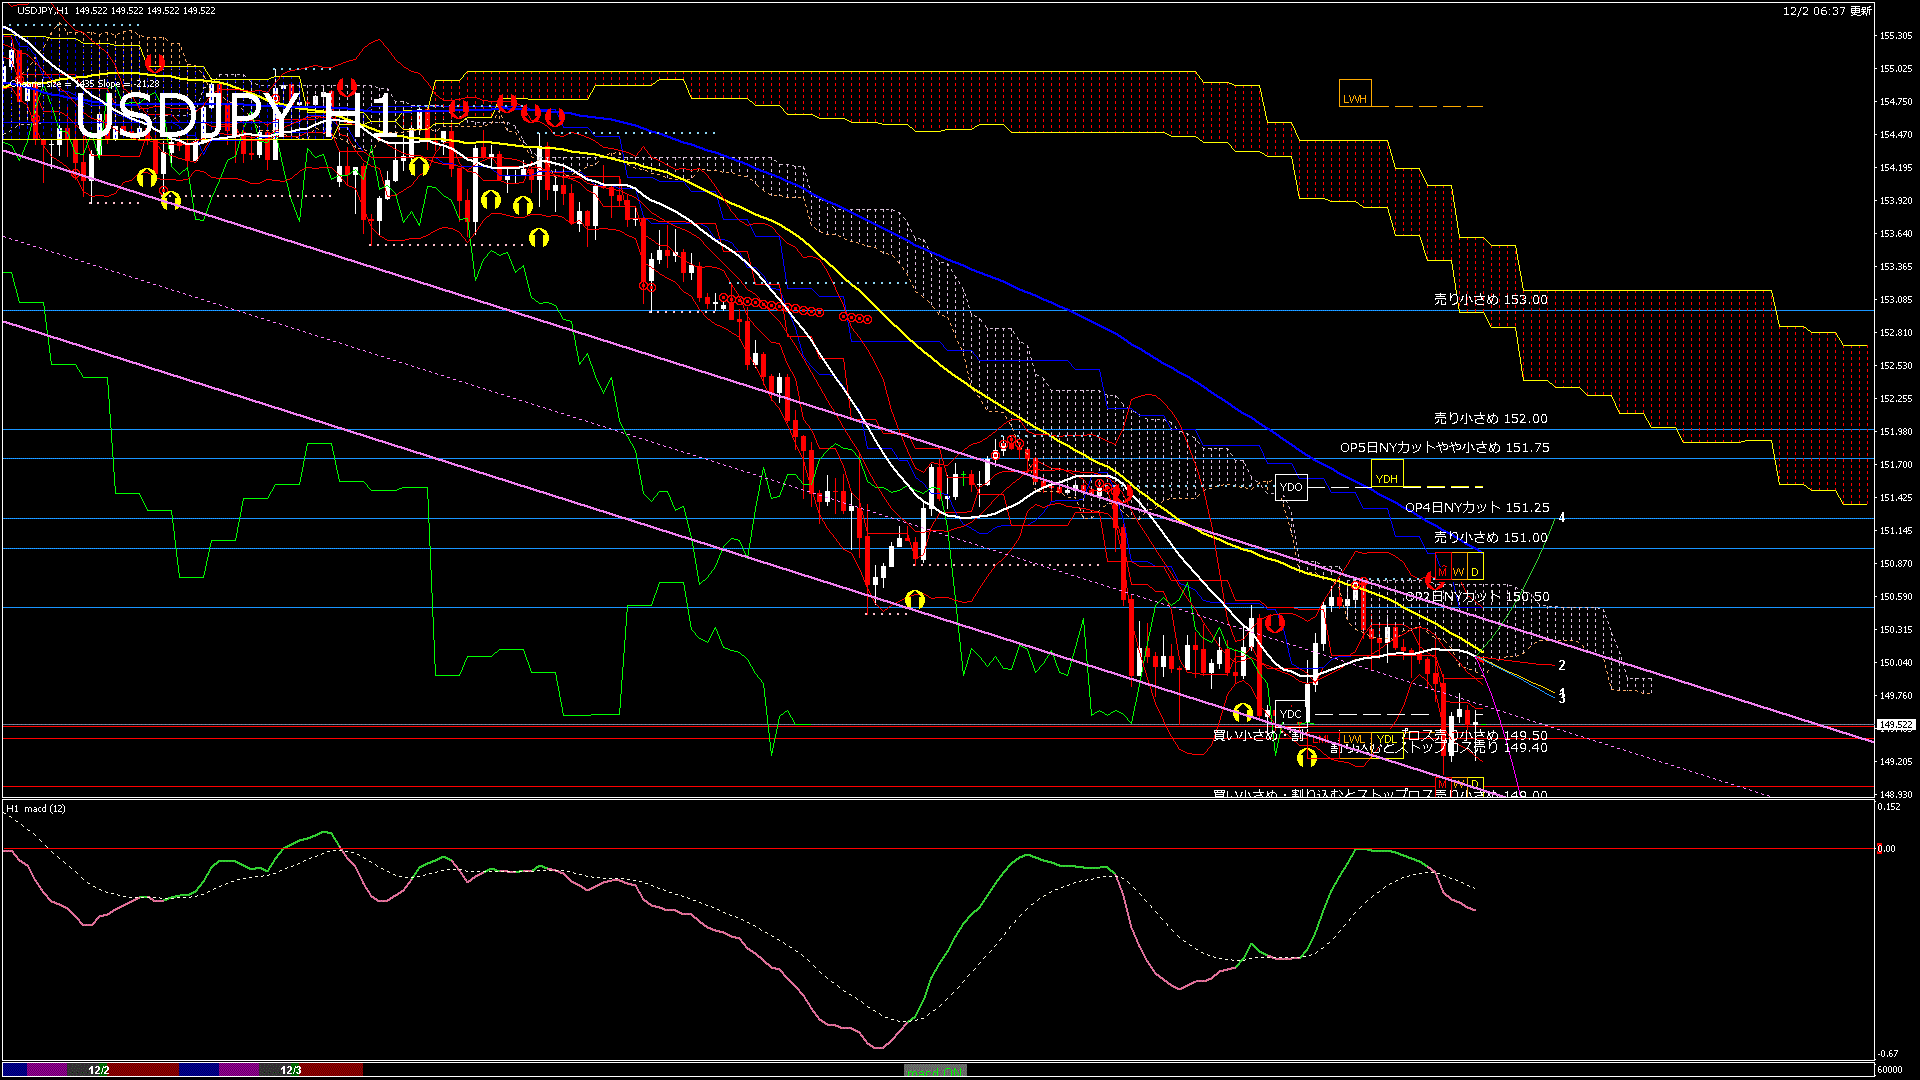Click the 0.152 MACD scale value
This screenshot has height=1080, width=1920.
1889,807
